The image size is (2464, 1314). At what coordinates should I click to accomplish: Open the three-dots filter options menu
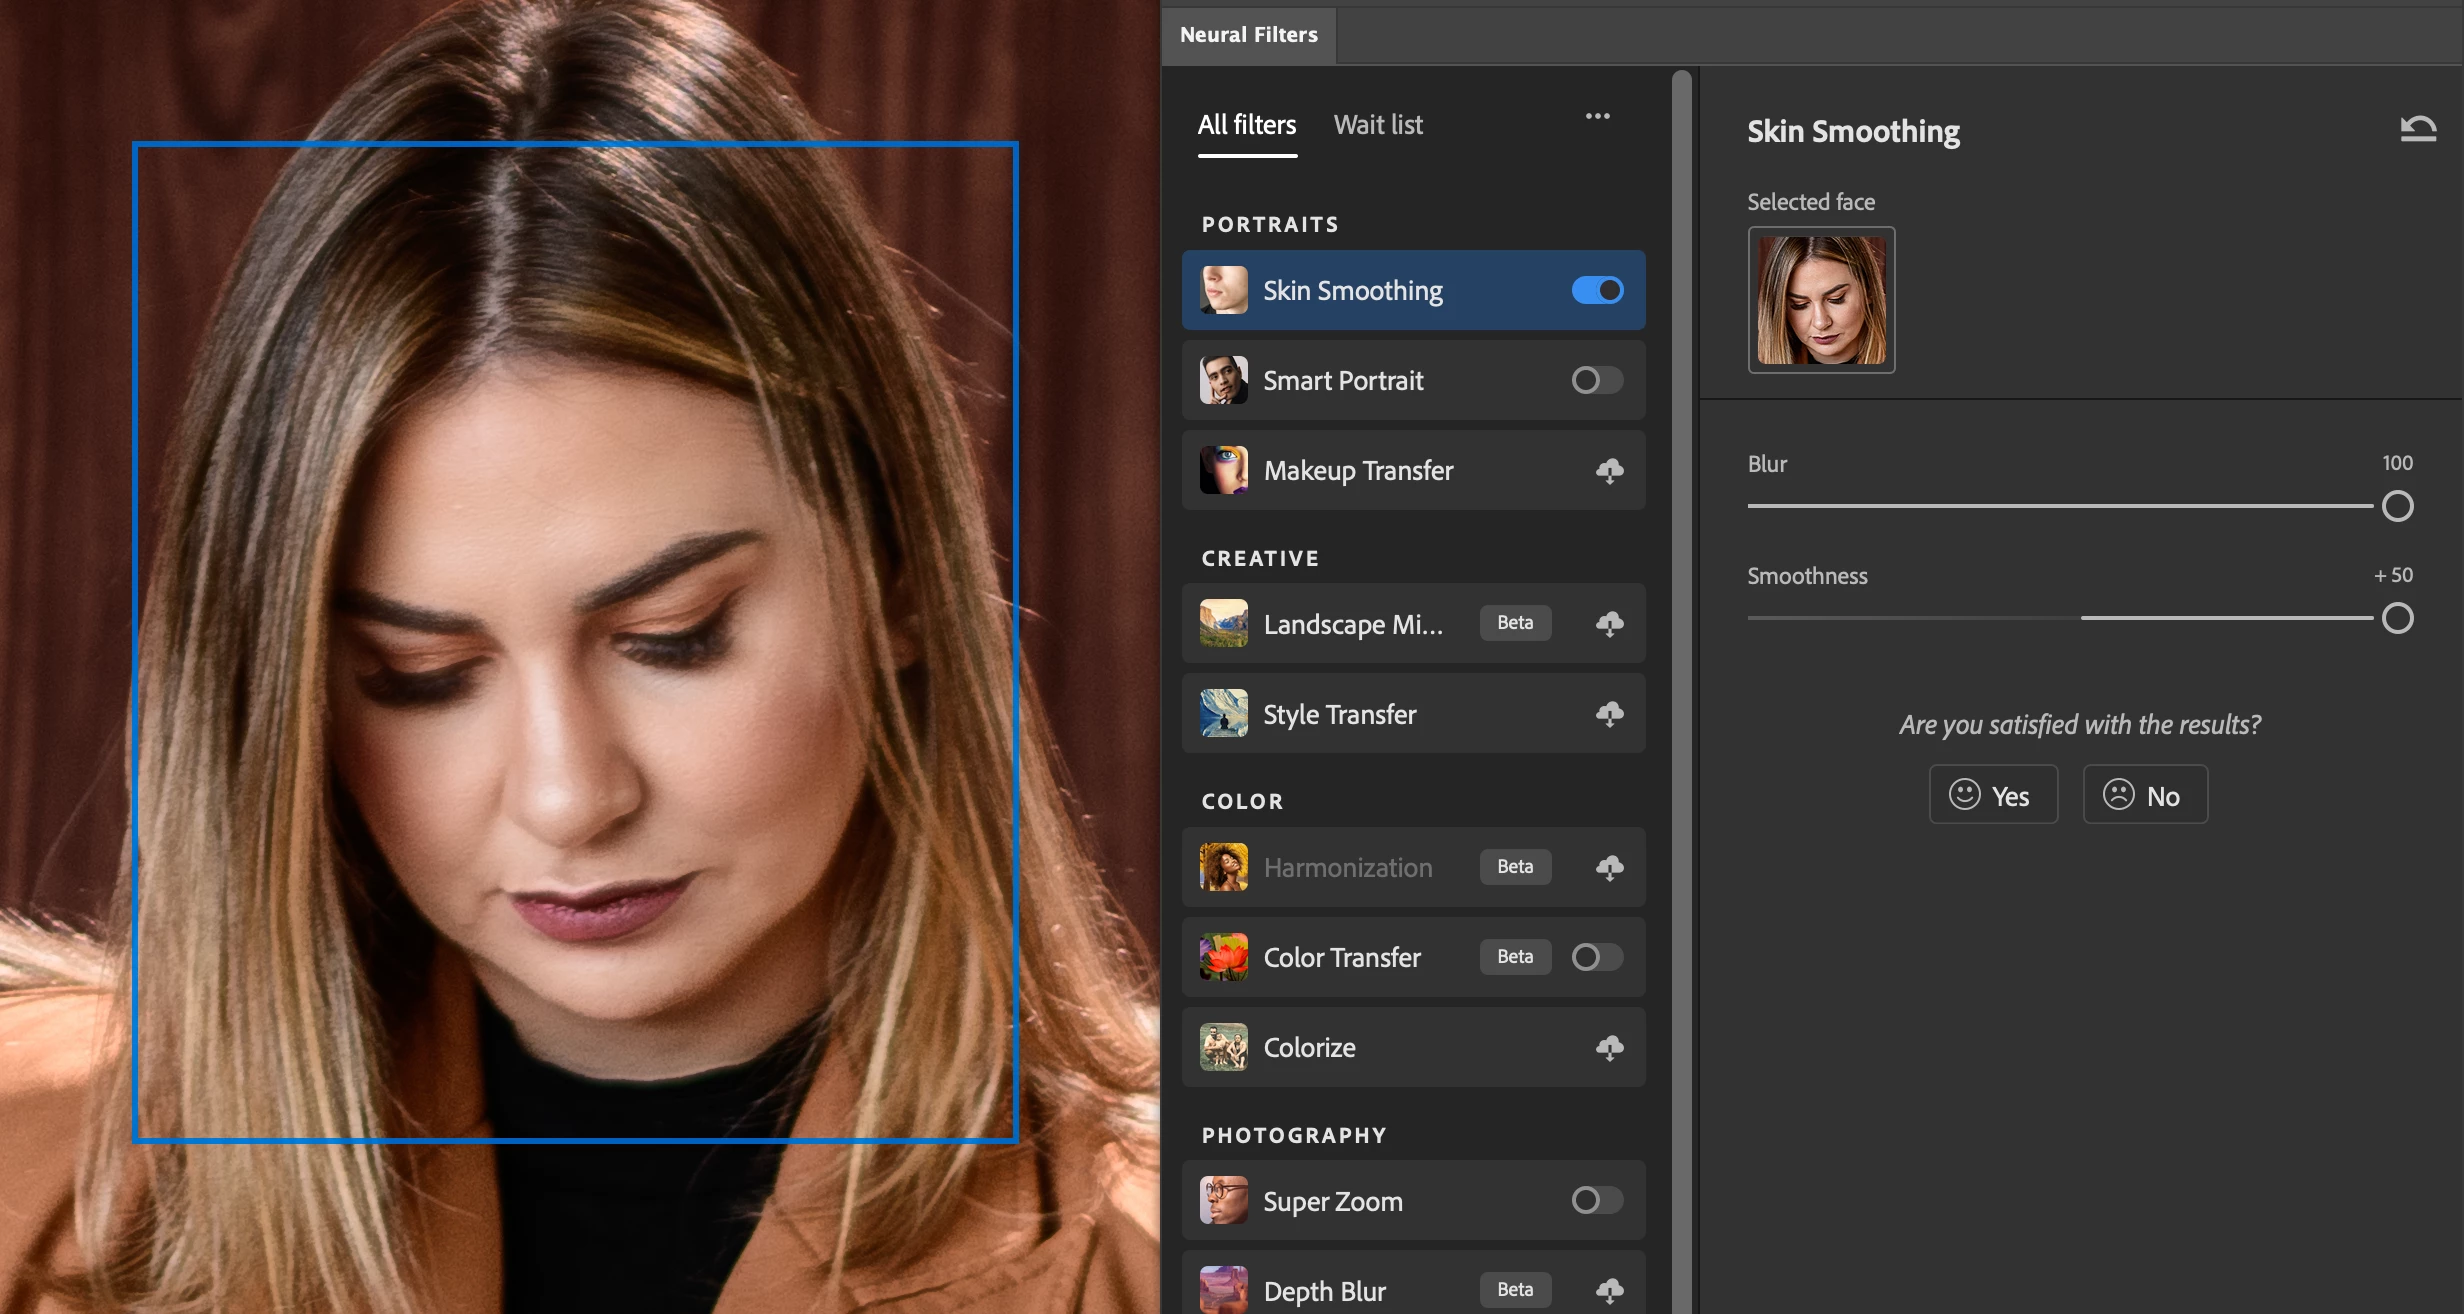(x=1597, y=117)
